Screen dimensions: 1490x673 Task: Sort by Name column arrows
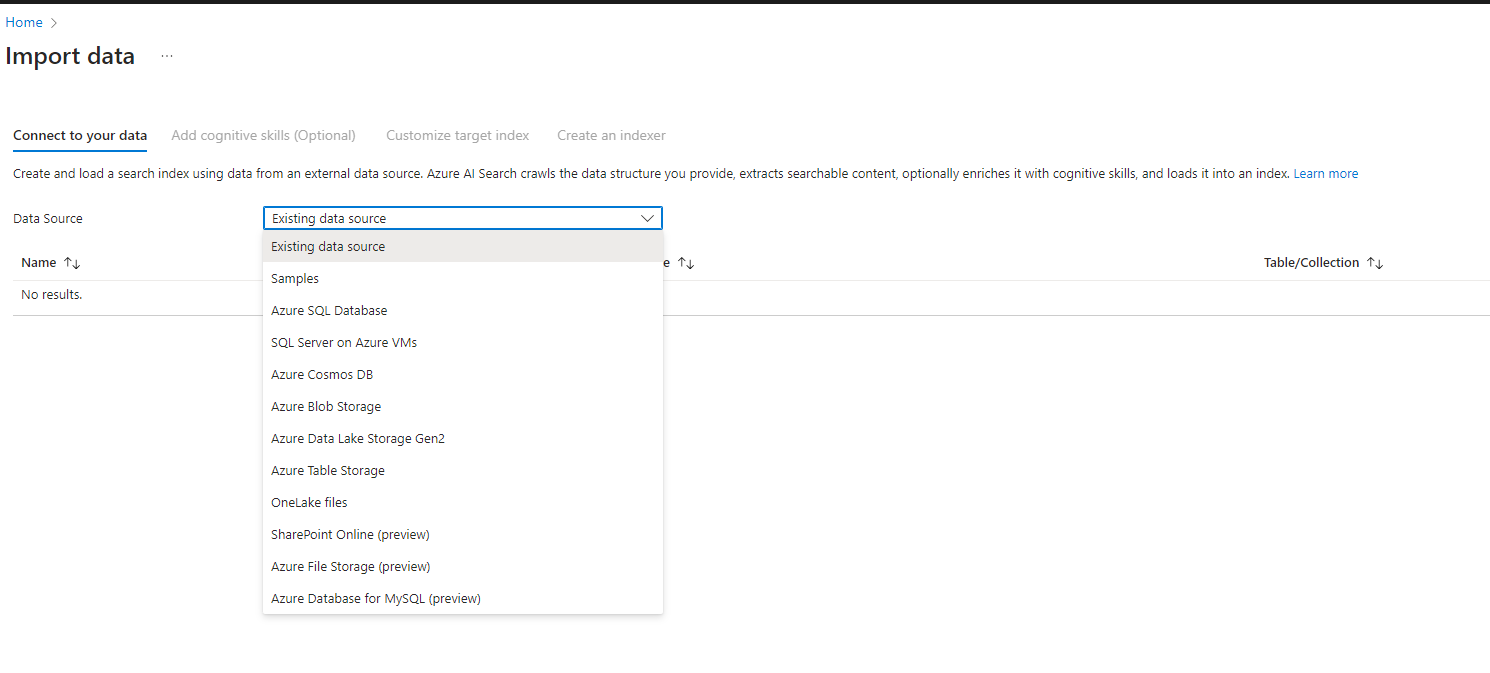(x=72, y=263)
